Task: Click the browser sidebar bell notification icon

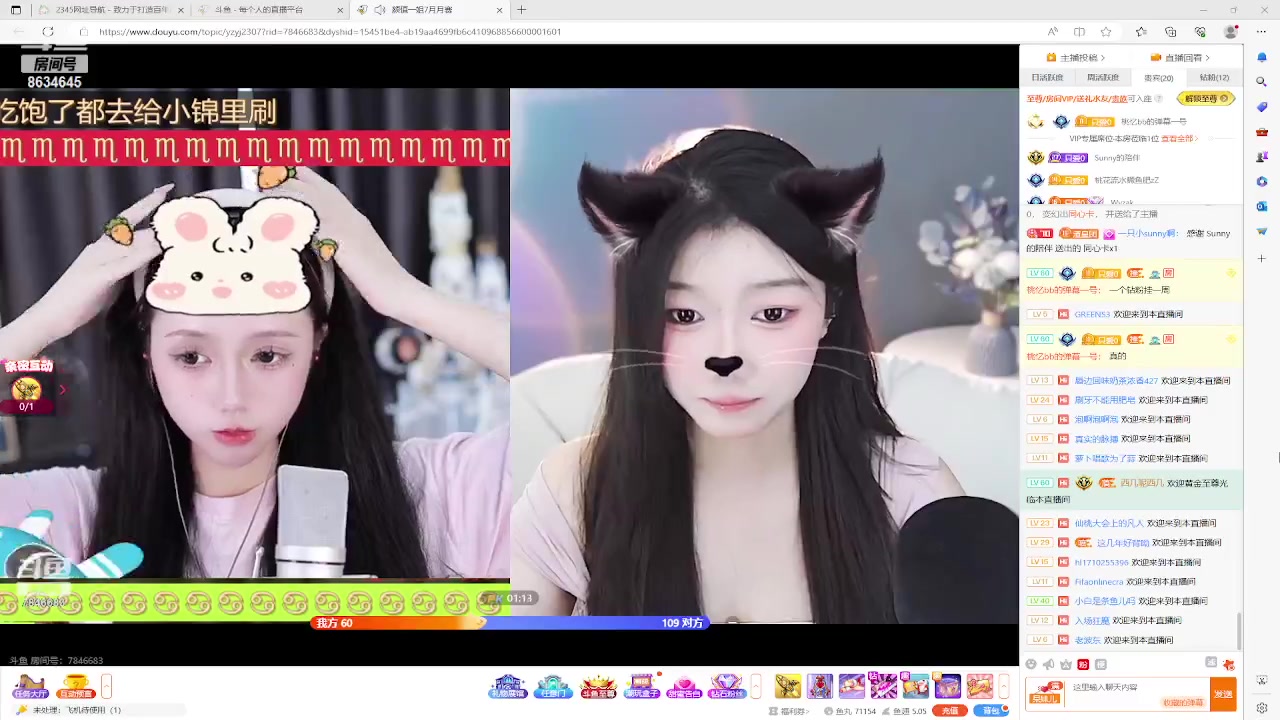Action: [x=1262, y=57]
